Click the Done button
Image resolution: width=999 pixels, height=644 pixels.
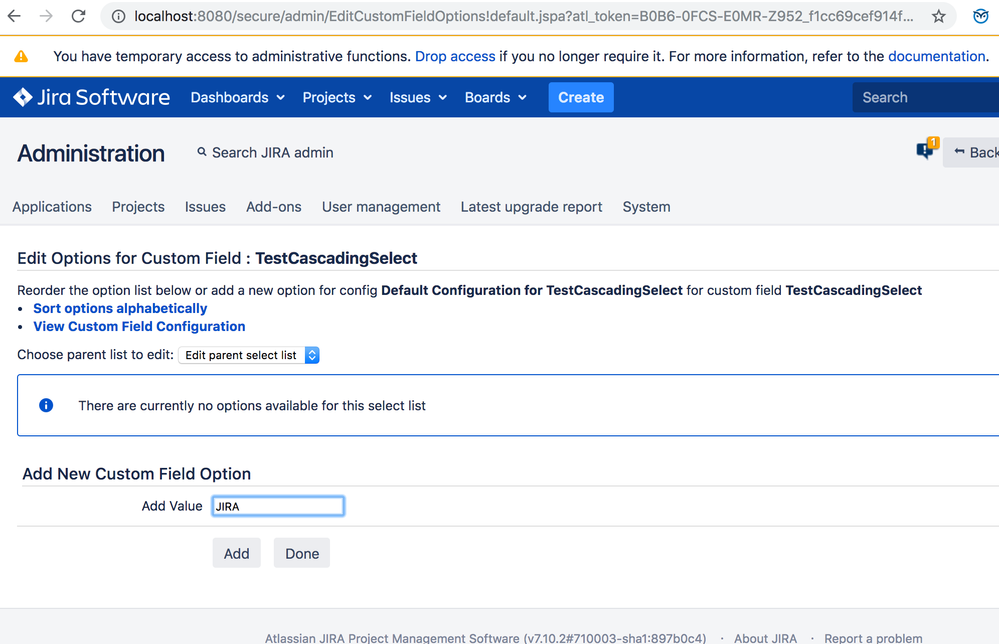tap(302, 553)
